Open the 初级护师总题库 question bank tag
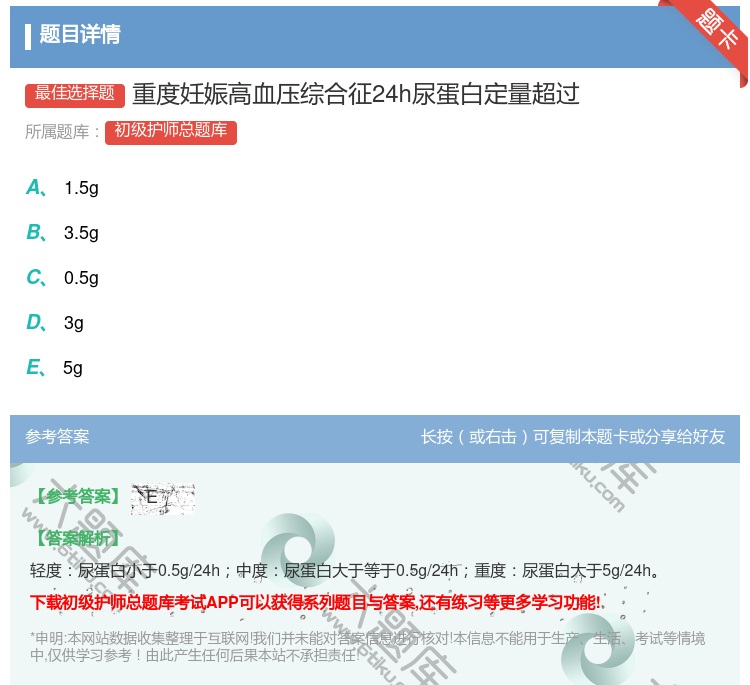 (x=171, y=132)
